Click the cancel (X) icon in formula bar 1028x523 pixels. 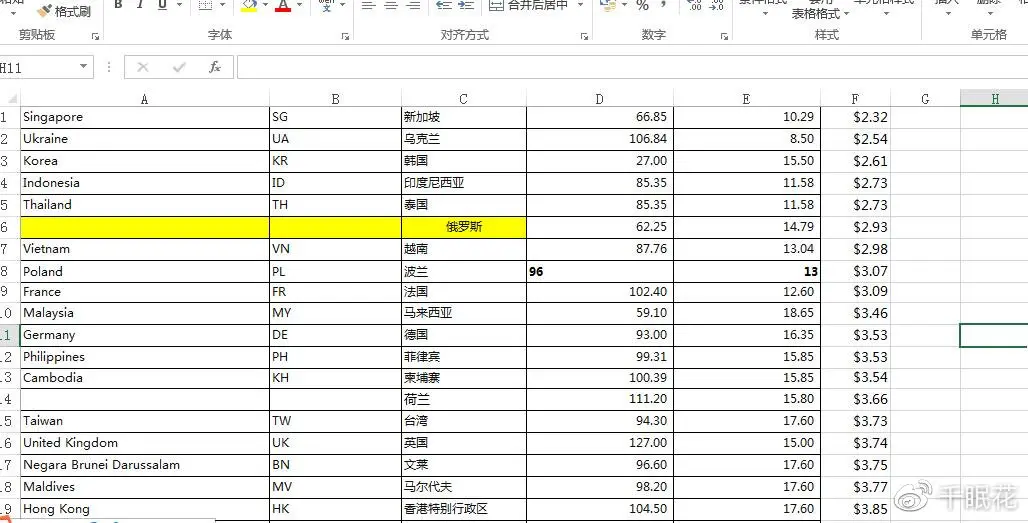[x=143, y=67]
